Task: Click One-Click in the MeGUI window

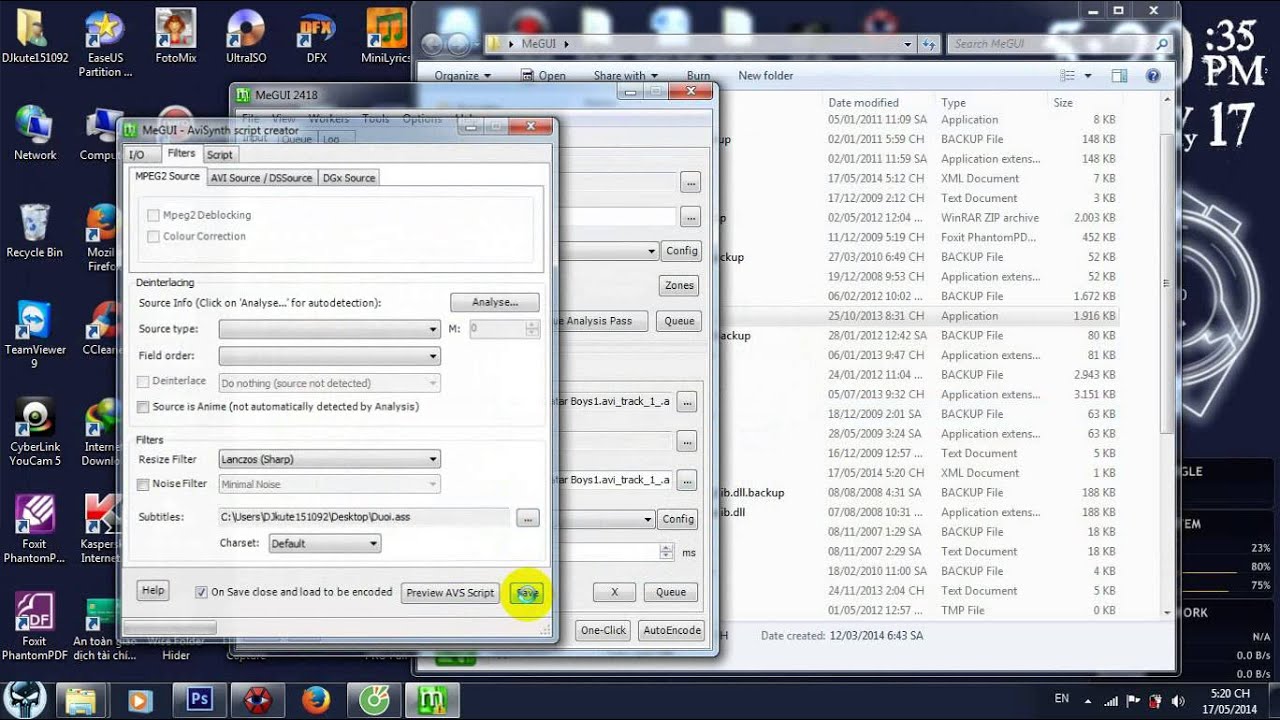Action: (603, 630)
